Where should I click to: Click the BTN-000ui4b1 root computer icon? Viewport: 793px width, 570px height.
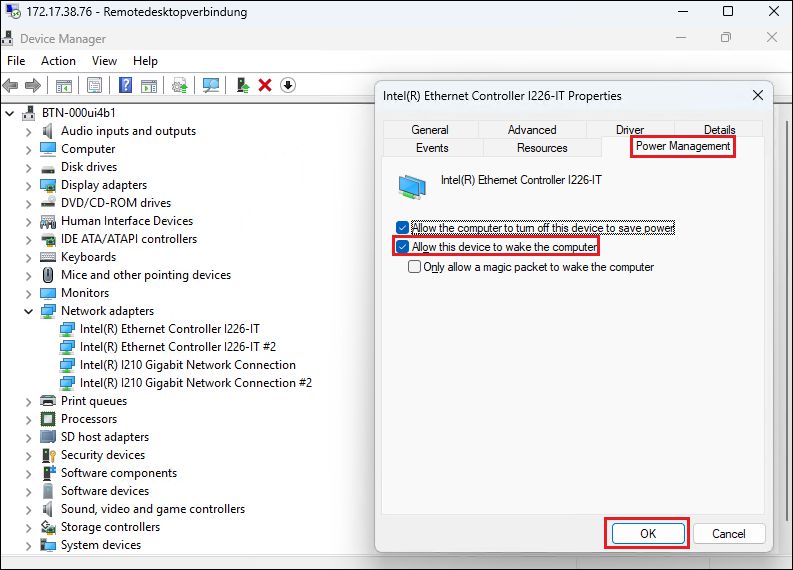pos(29,113)
